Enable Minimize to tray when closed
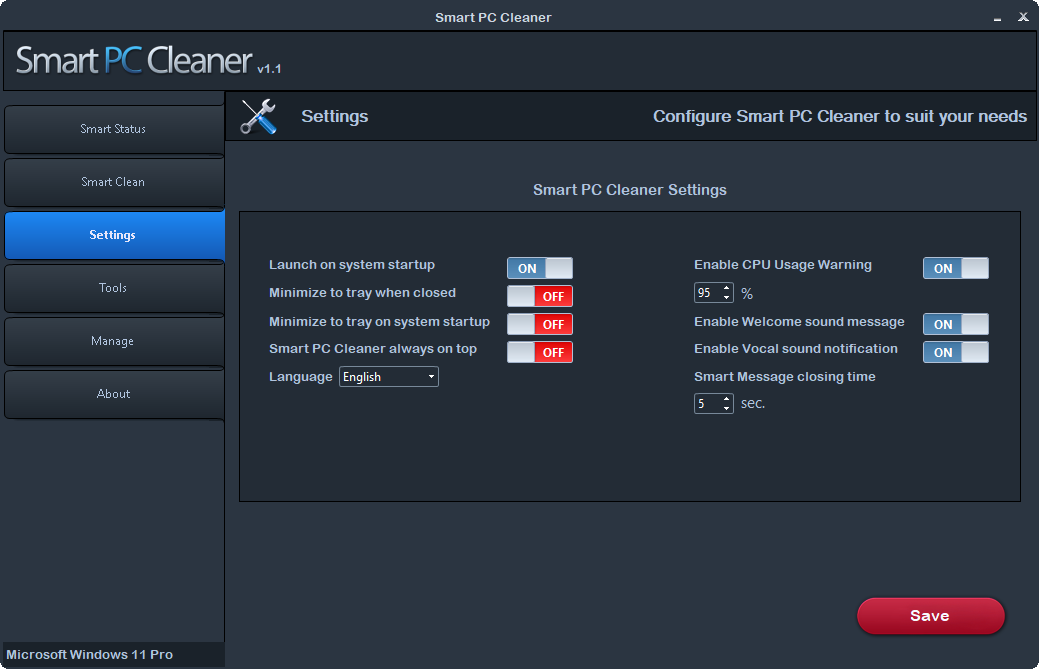 (540, 296)
